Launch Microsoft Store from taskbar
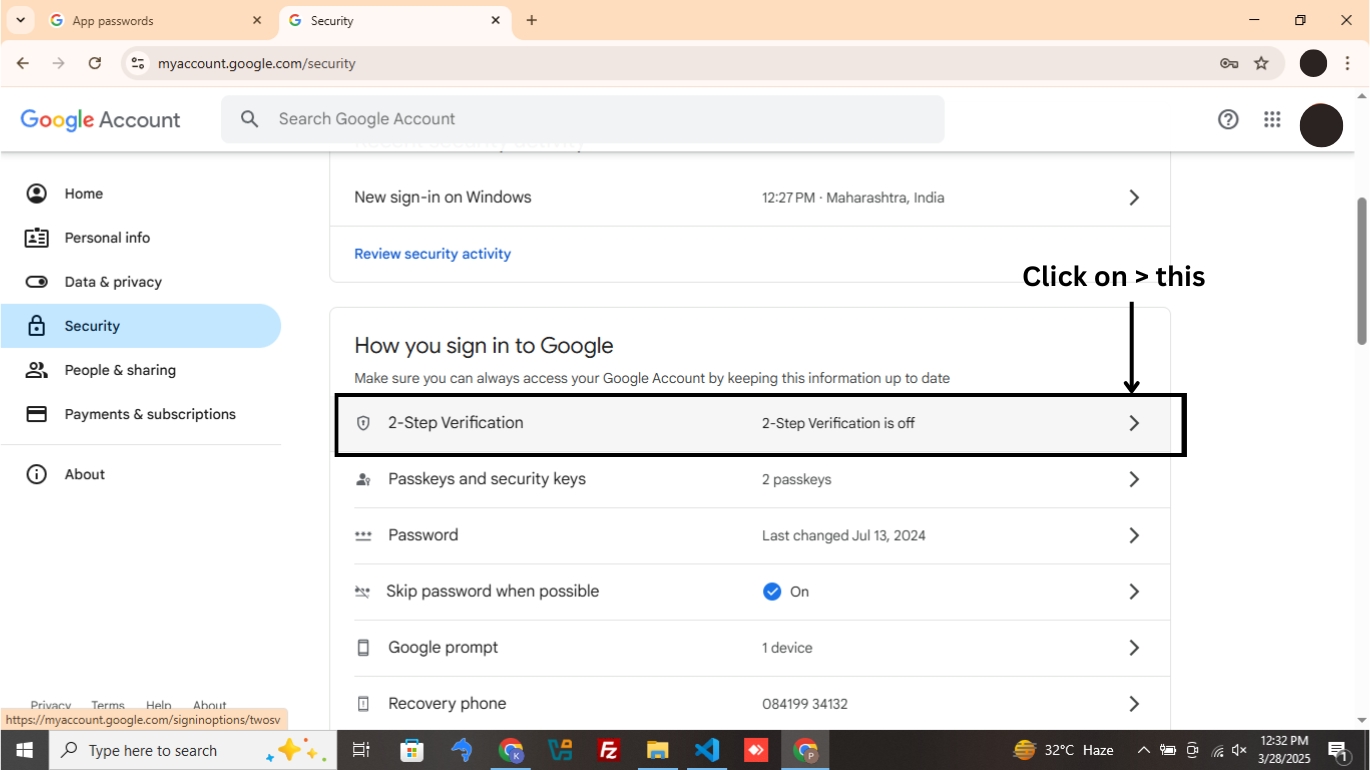This screenshot has width=1370, height=770. pos(411,750)
